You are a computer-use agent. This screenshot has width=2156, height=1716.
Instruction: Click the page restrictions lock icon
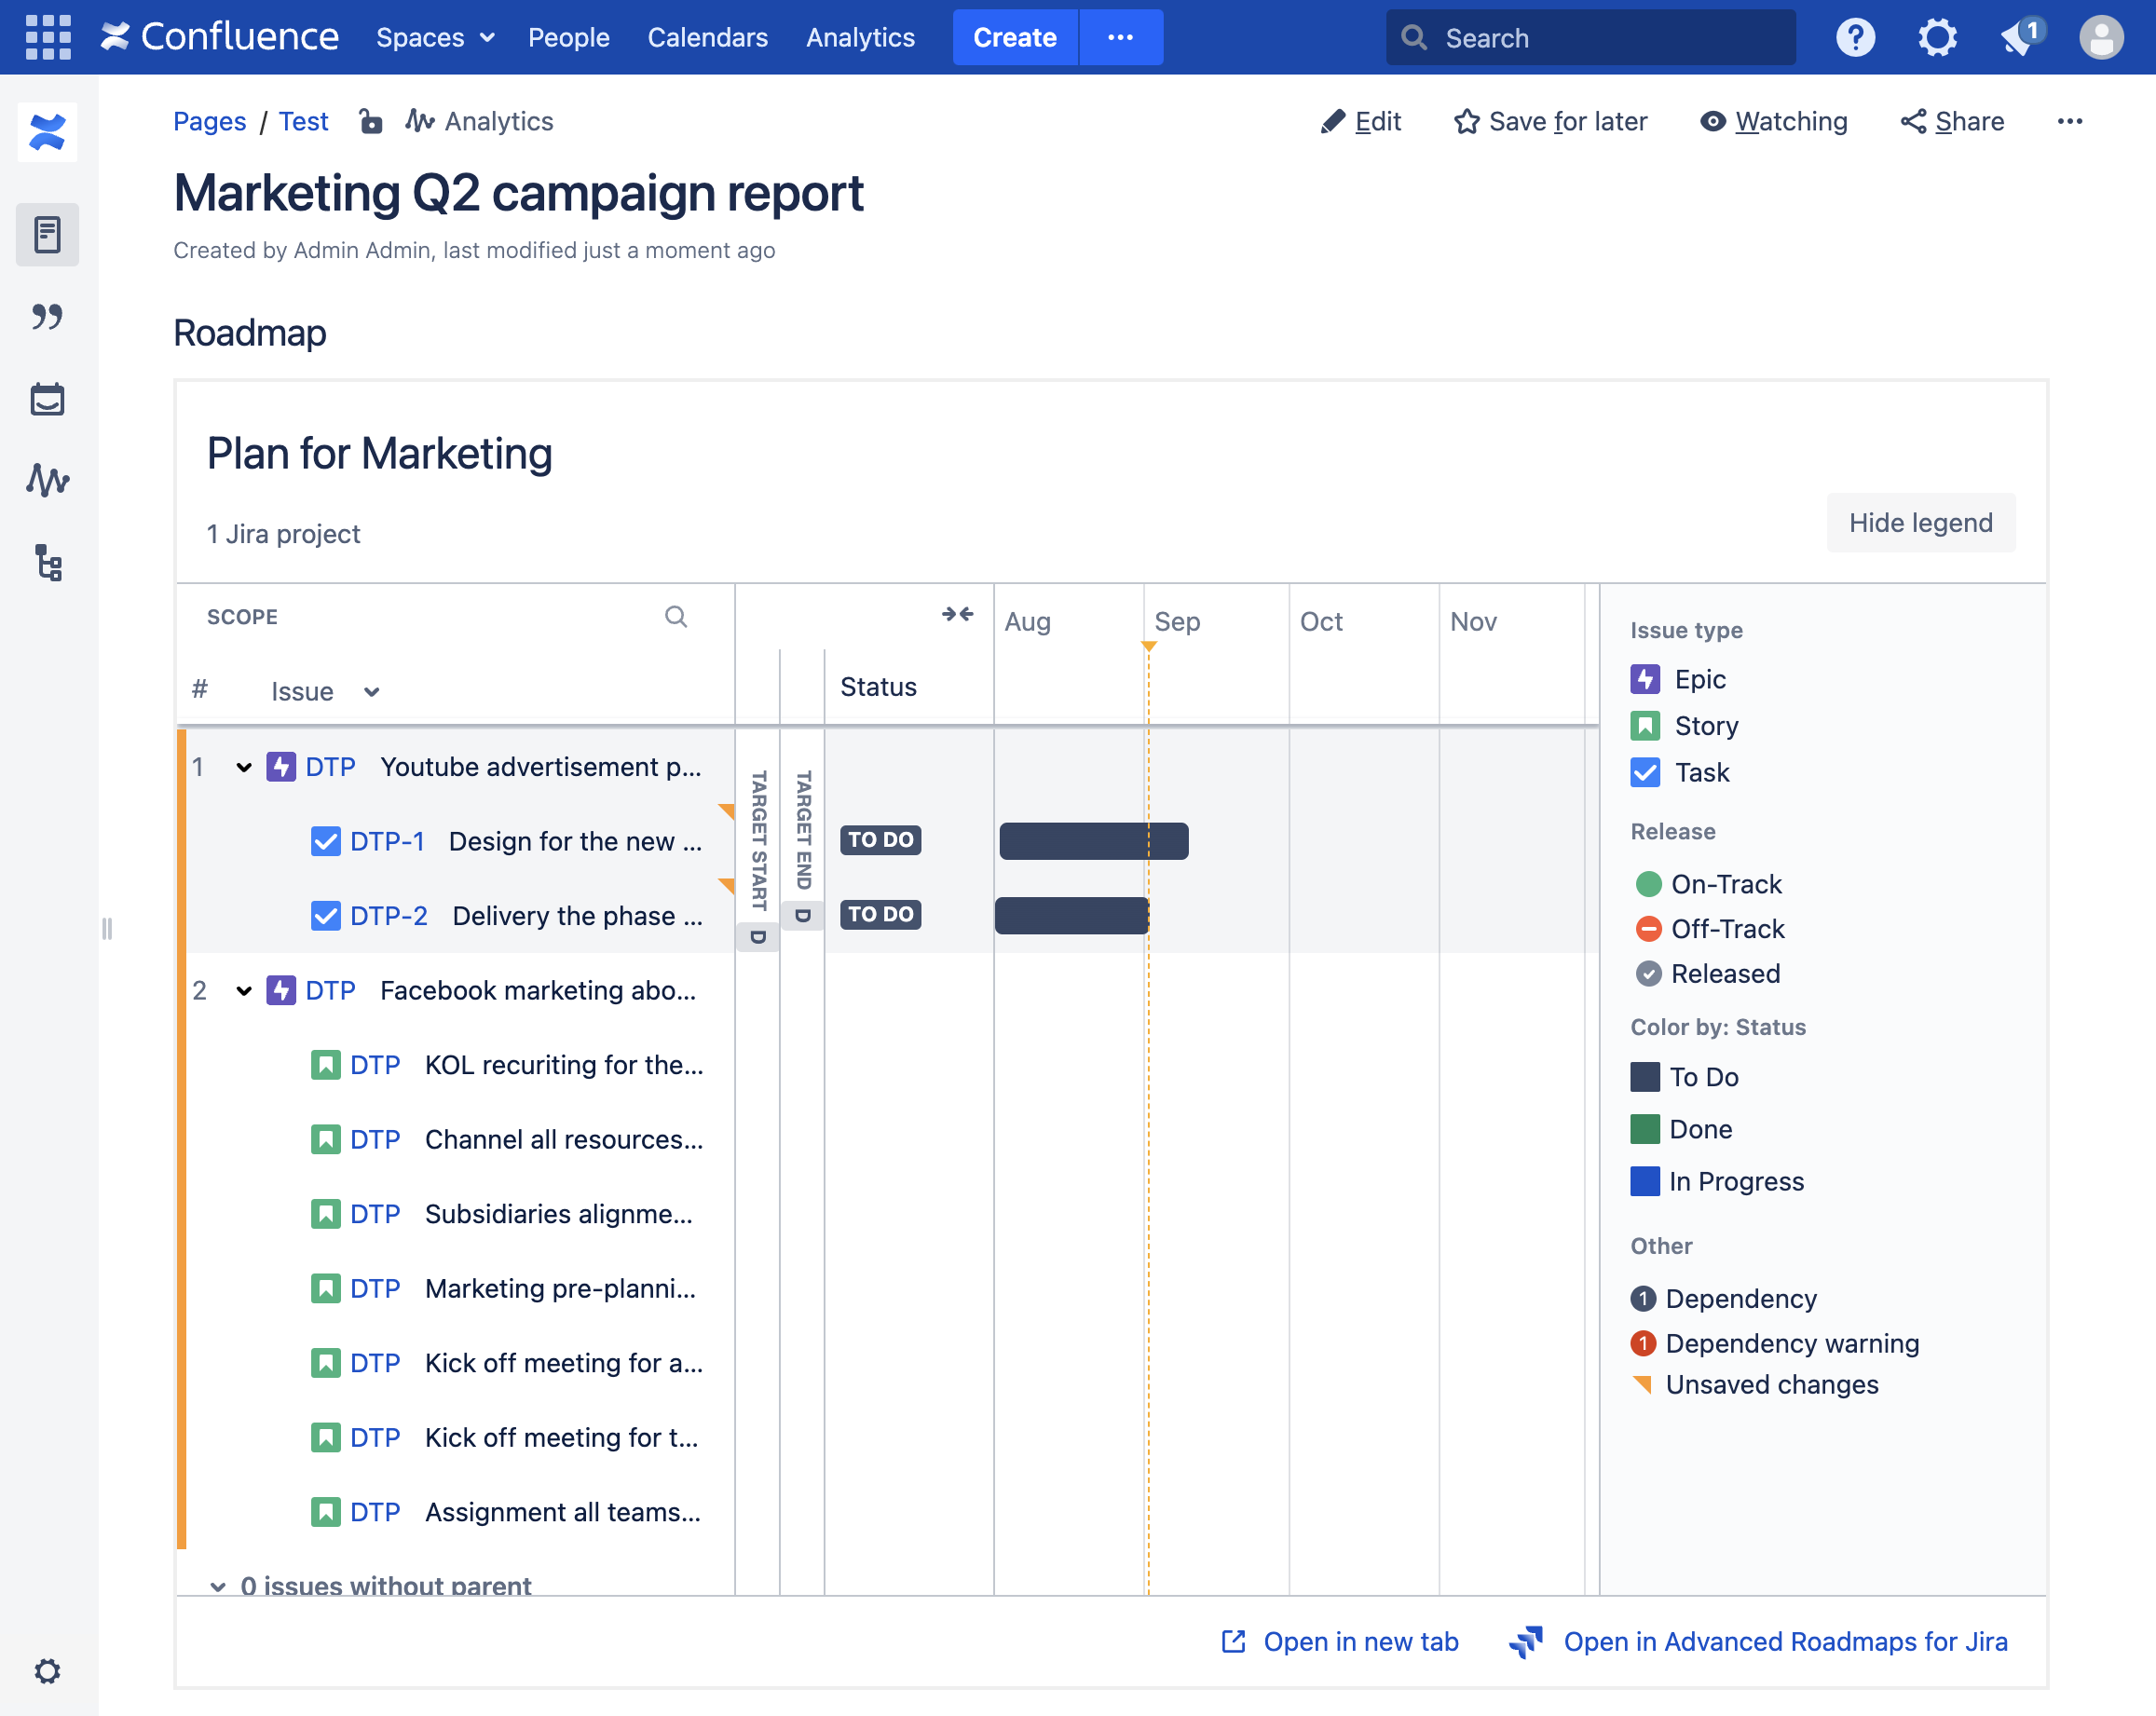point(370,121)
